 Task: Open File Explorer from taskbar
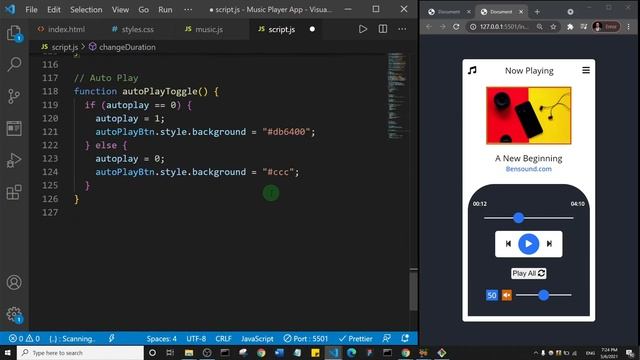[x=189, y=353]
